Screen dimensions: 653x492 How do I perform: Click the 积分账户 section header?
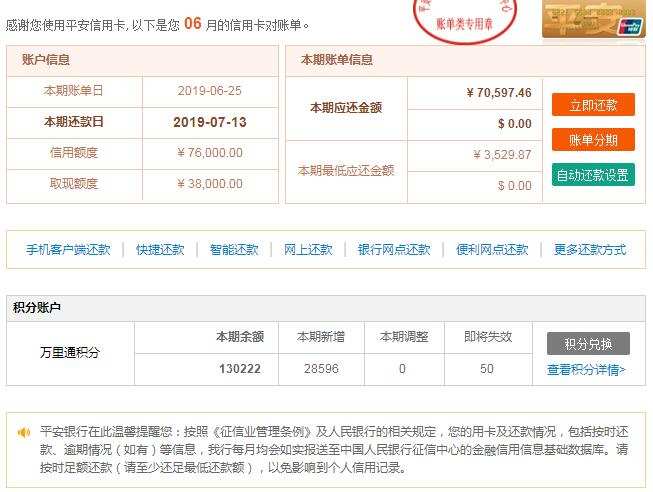(x=37, y=307)
